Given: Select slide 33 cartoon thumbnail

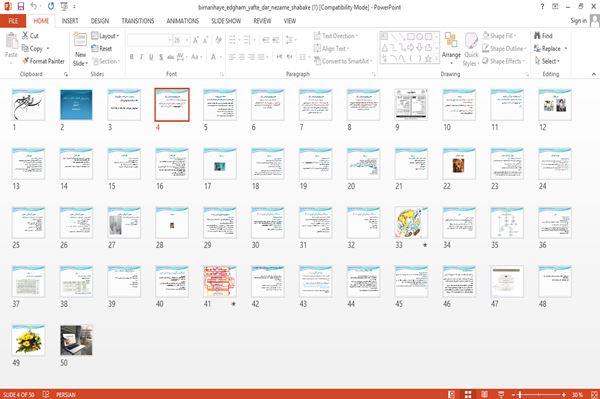Looking at the screenshot, I should click(x=411, y=223).
